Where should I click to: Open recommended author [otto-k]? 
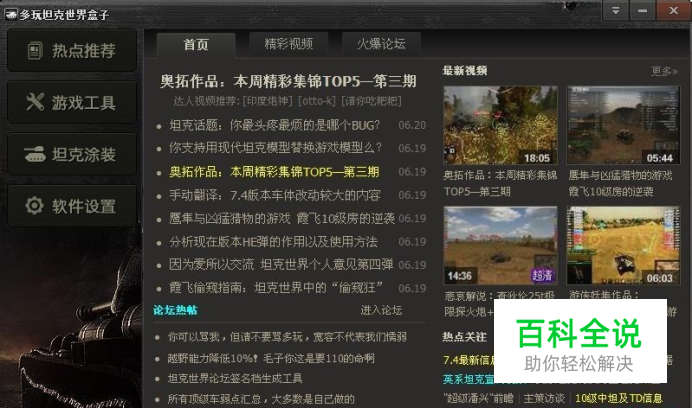[x=317, y=101]
